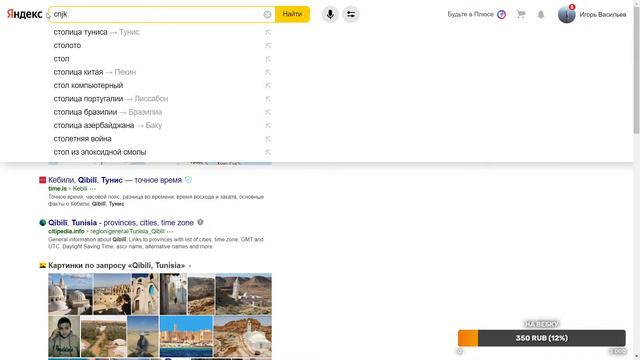The height and width of the screenshot is (360, 640).
Task: Expand menu dots after time.is › Kebili
Action: 93,189
